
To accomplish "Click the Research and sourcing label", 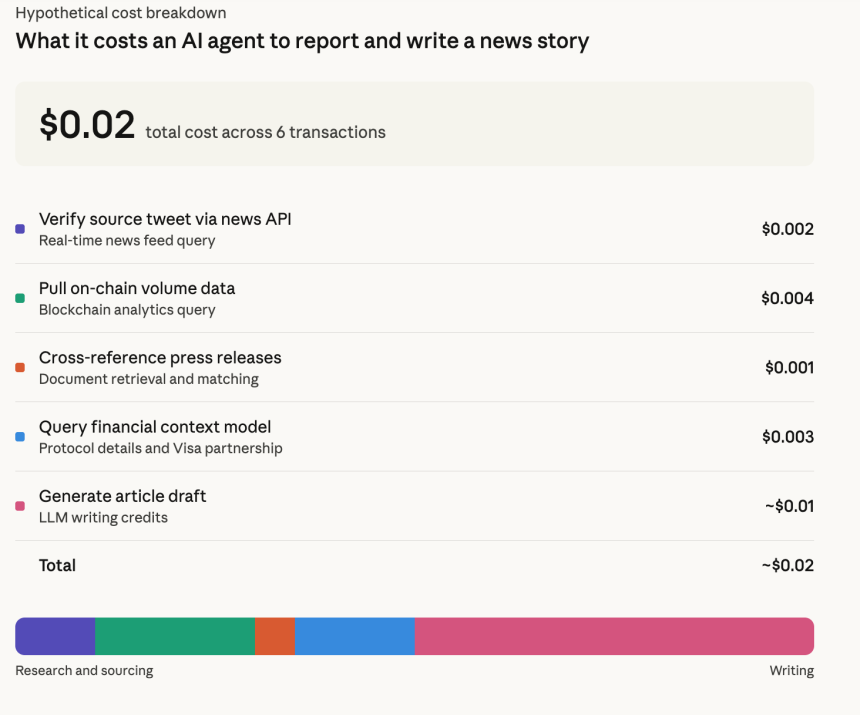I will 84,671.
